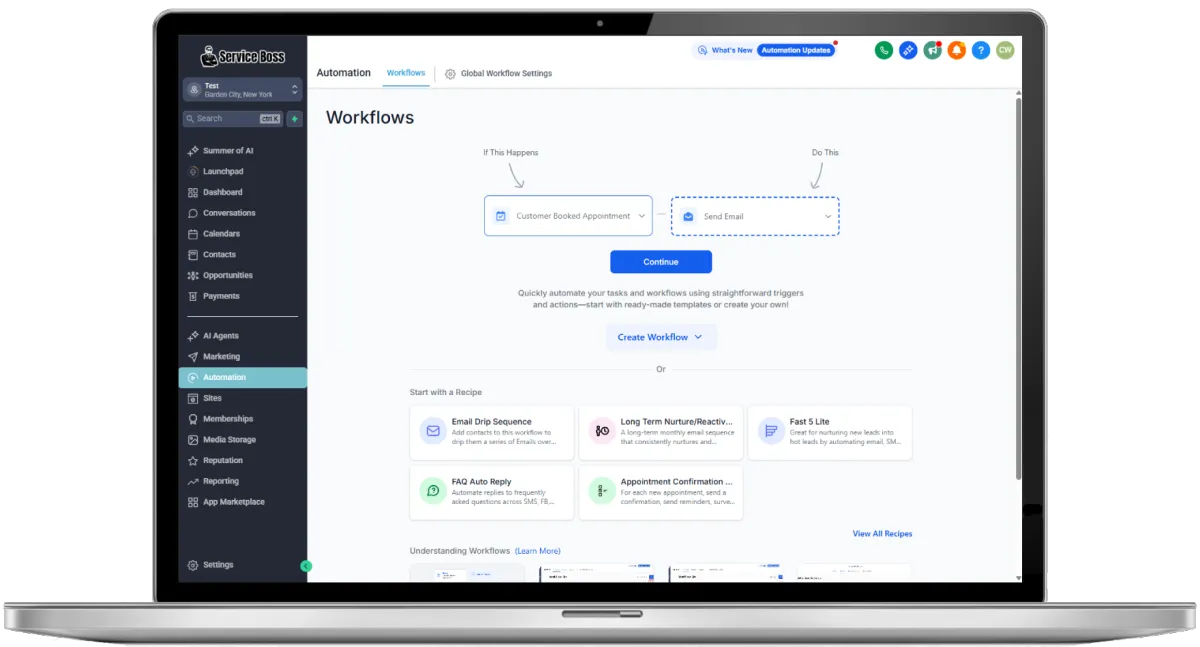Open the Test account location switcher
This screenshot has height=647, width=1200.
coord(242,90)
